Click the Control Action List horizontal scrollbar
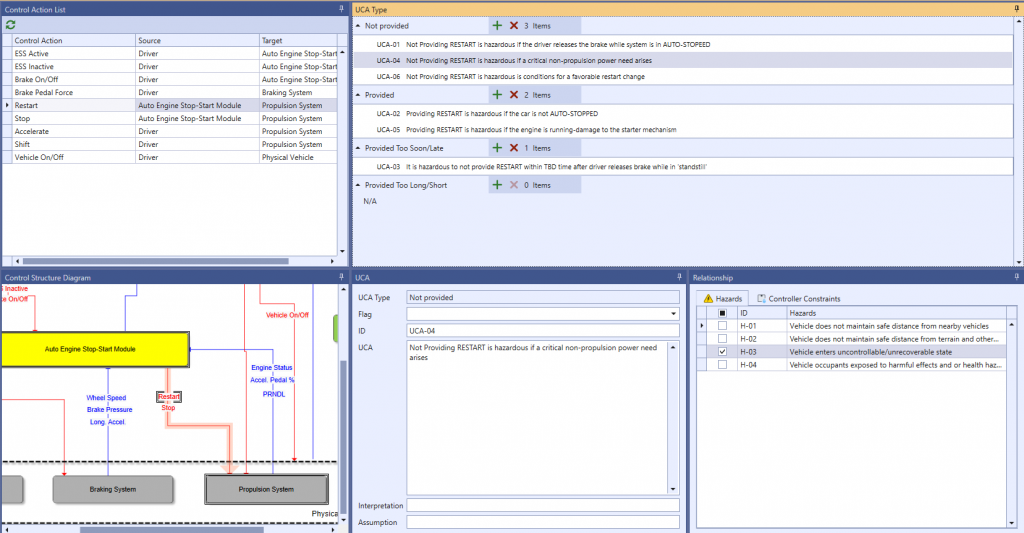 [x=155, y=261]
